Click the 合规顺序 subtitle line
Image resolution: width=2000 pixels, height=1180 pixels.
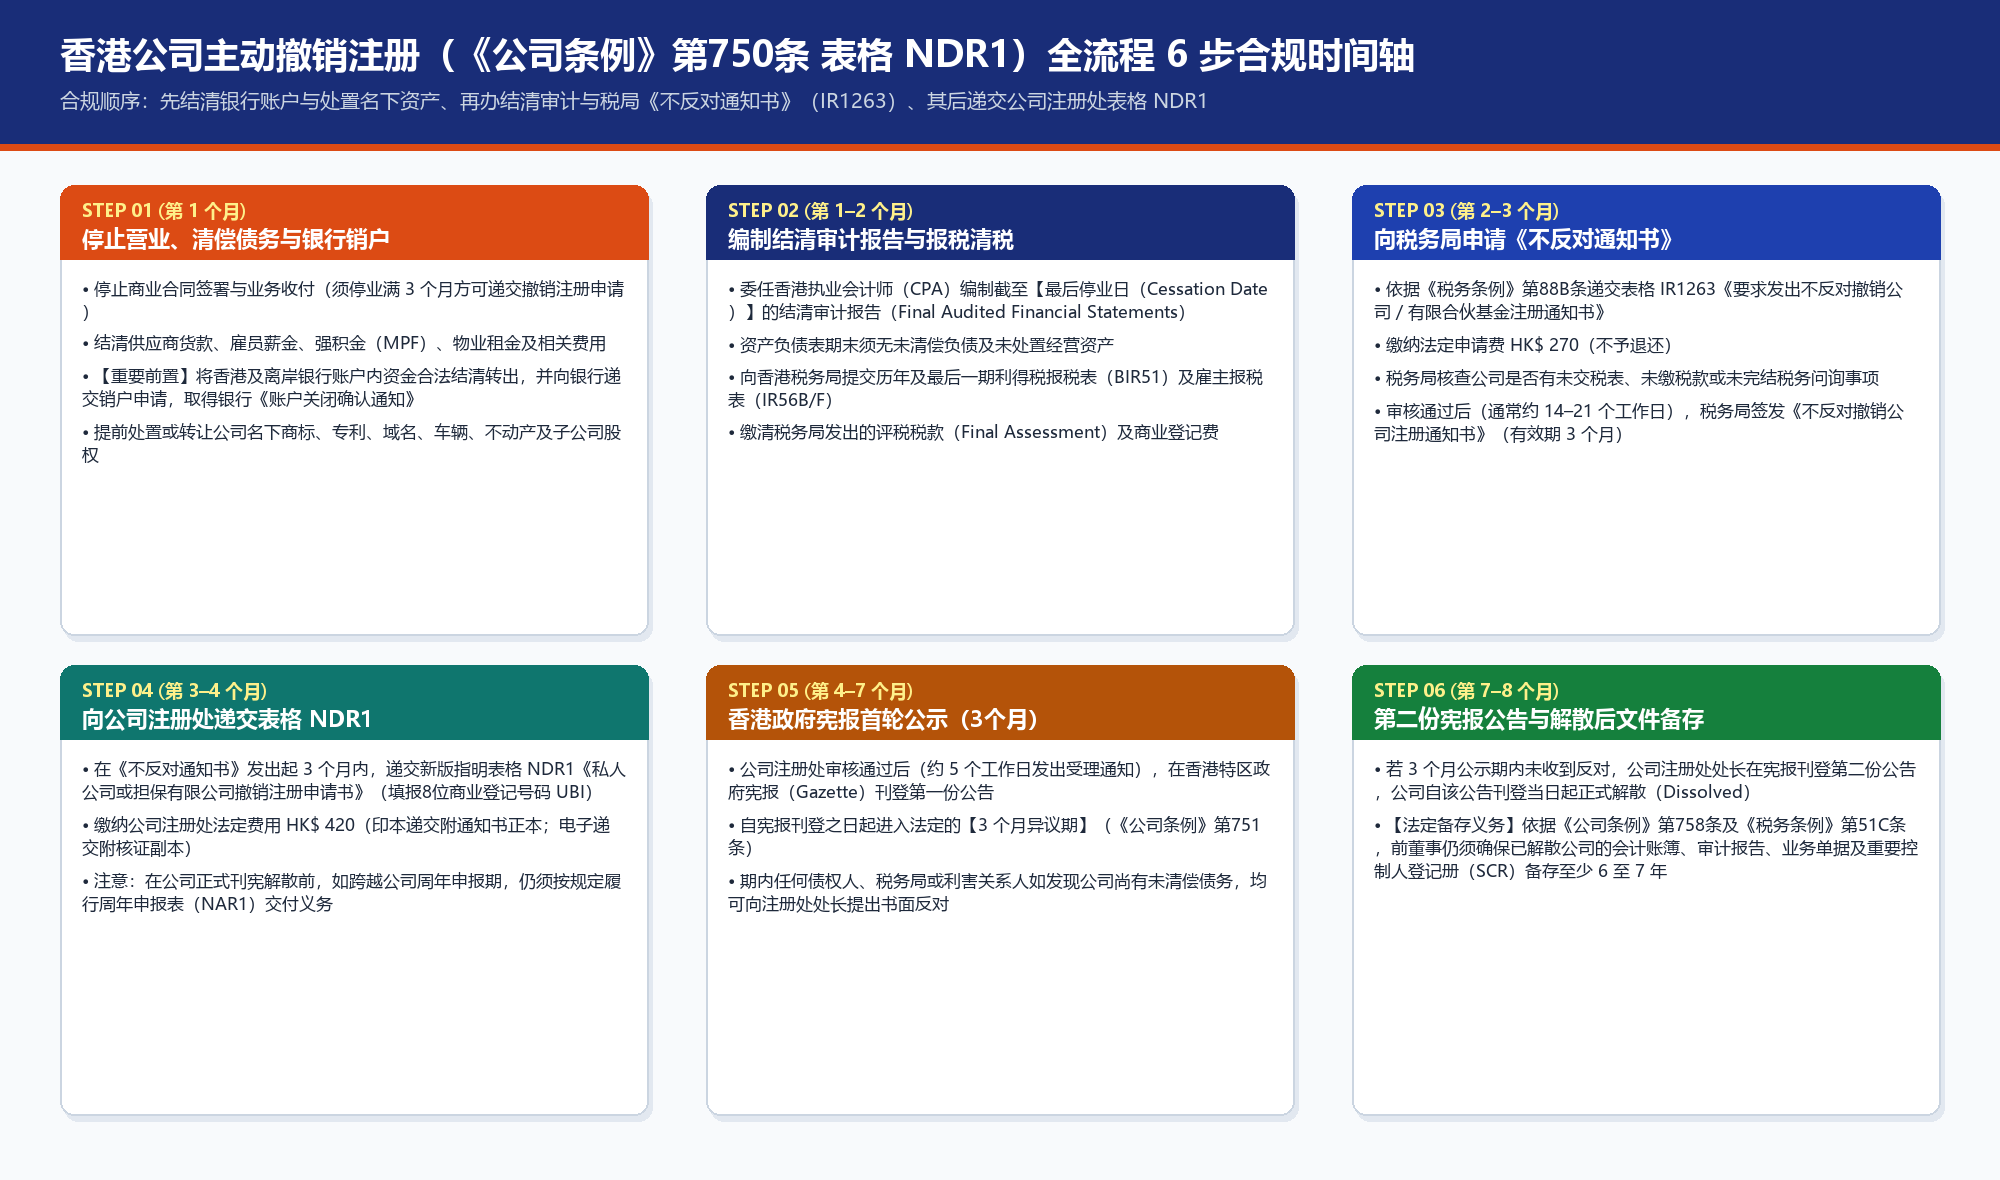pos(634,101)
